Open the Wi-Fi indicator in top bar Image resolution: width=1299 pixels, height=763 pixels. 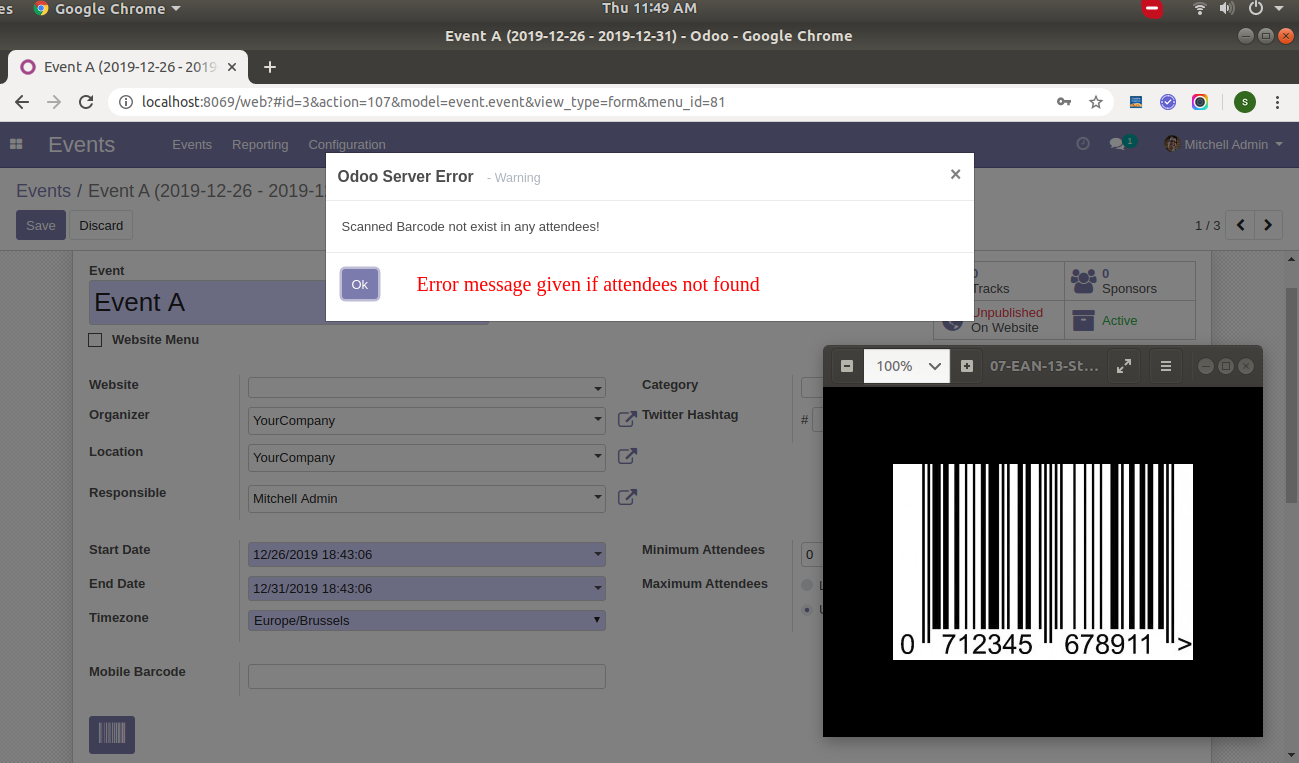(x=1200, y=8)
